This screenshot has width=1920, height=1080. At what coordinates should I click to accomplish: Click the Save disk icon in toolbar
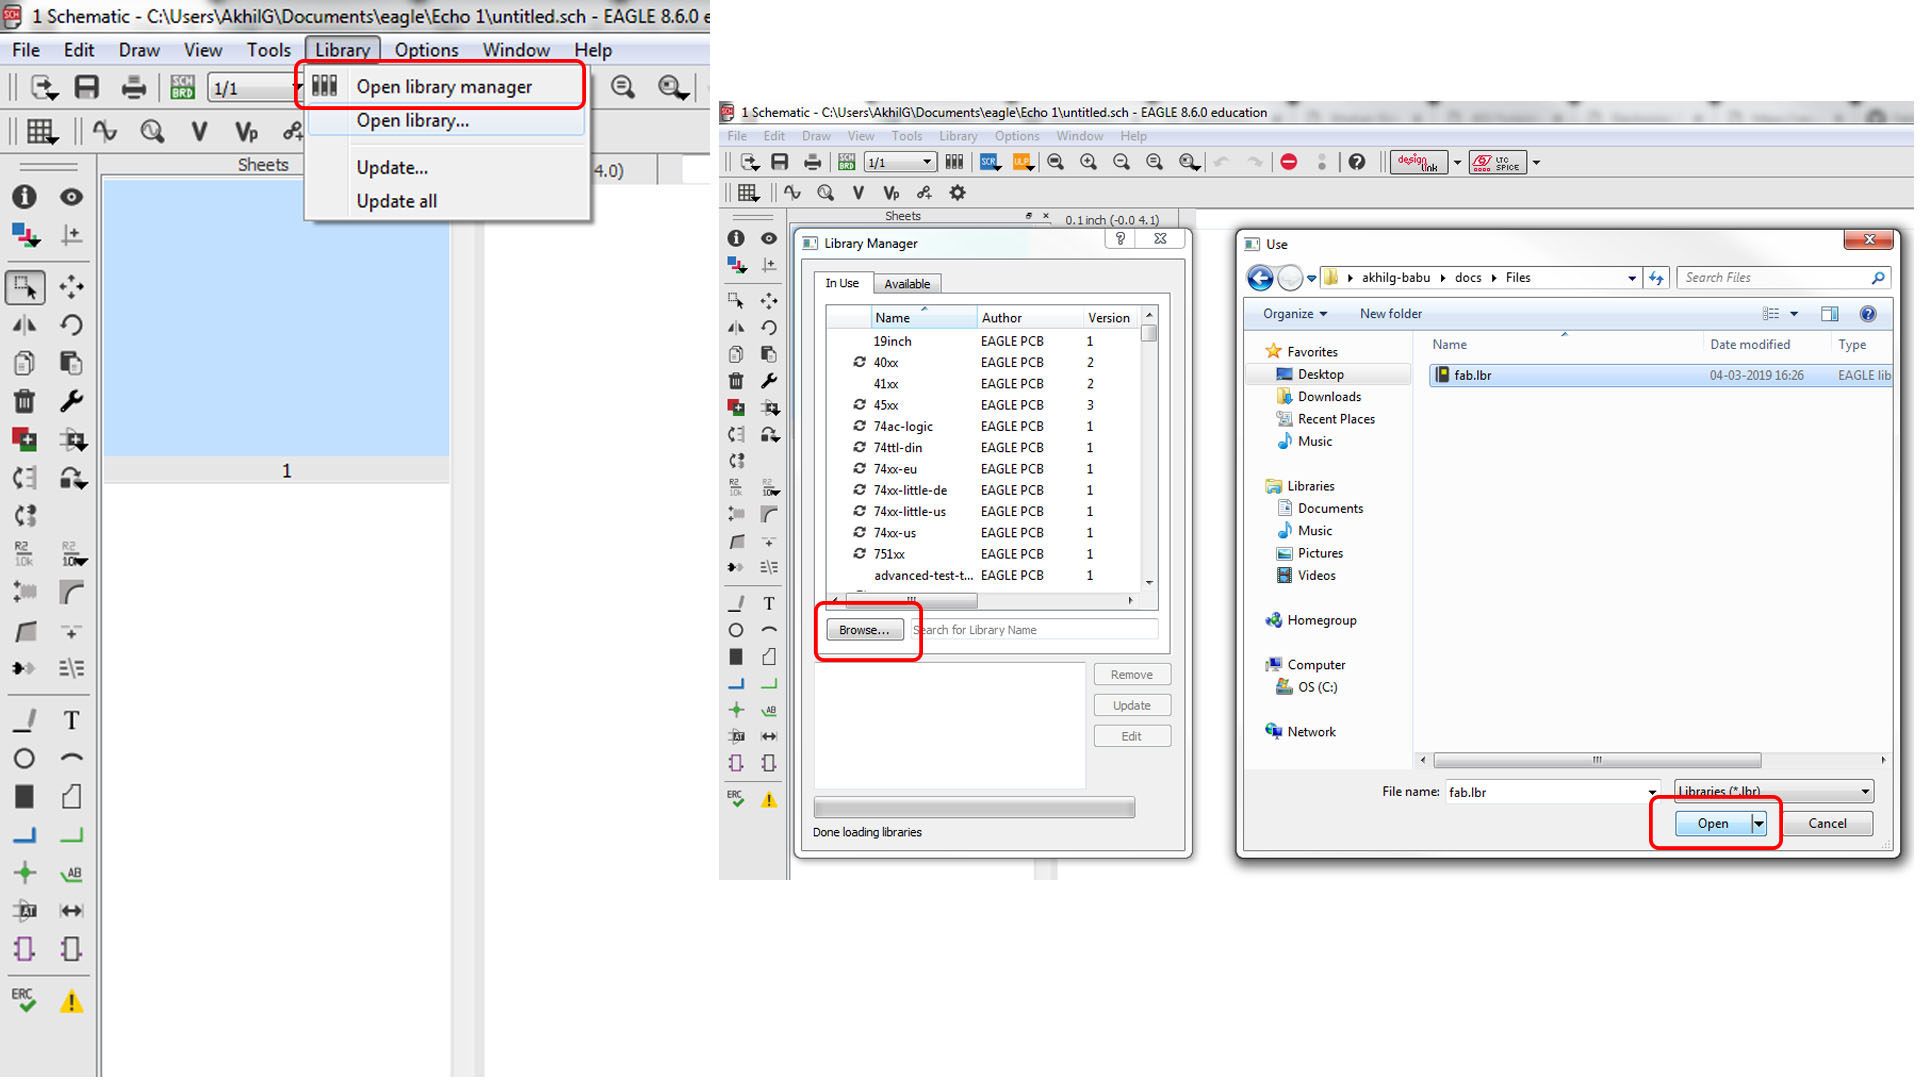(x=87, y=88)
